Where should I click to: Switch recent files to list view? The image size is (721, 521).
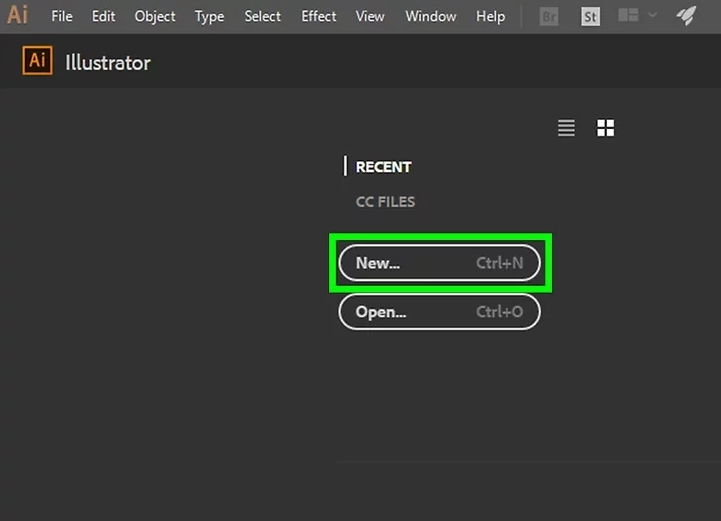566,128
